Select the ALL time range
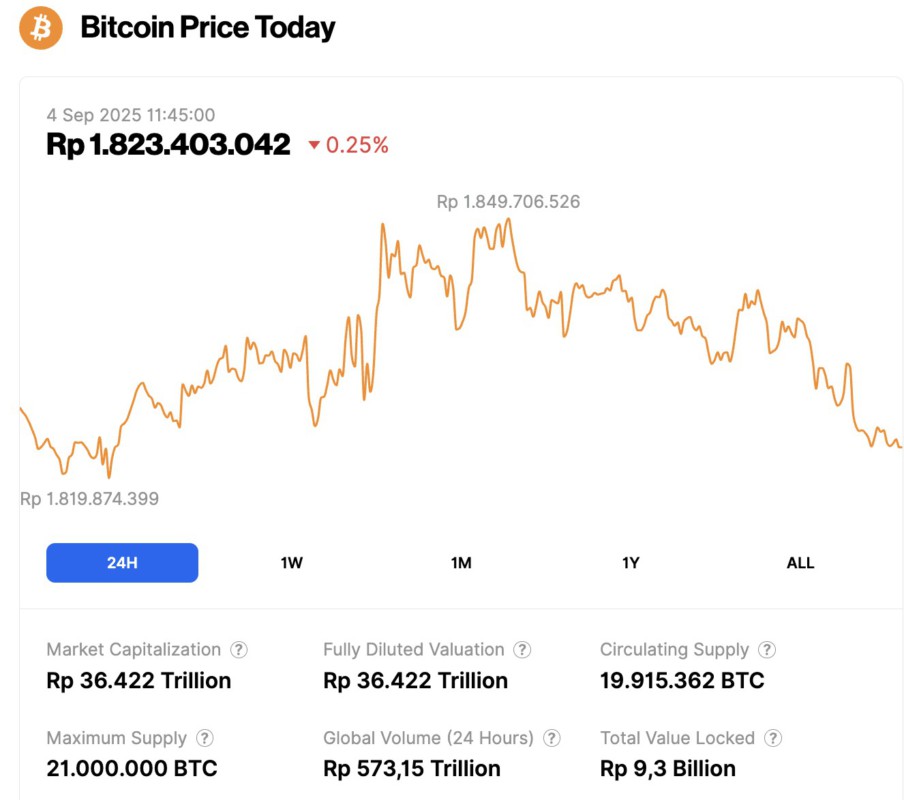Image resolution: width=904 pixels, height=800 pixels. (800, 562)
